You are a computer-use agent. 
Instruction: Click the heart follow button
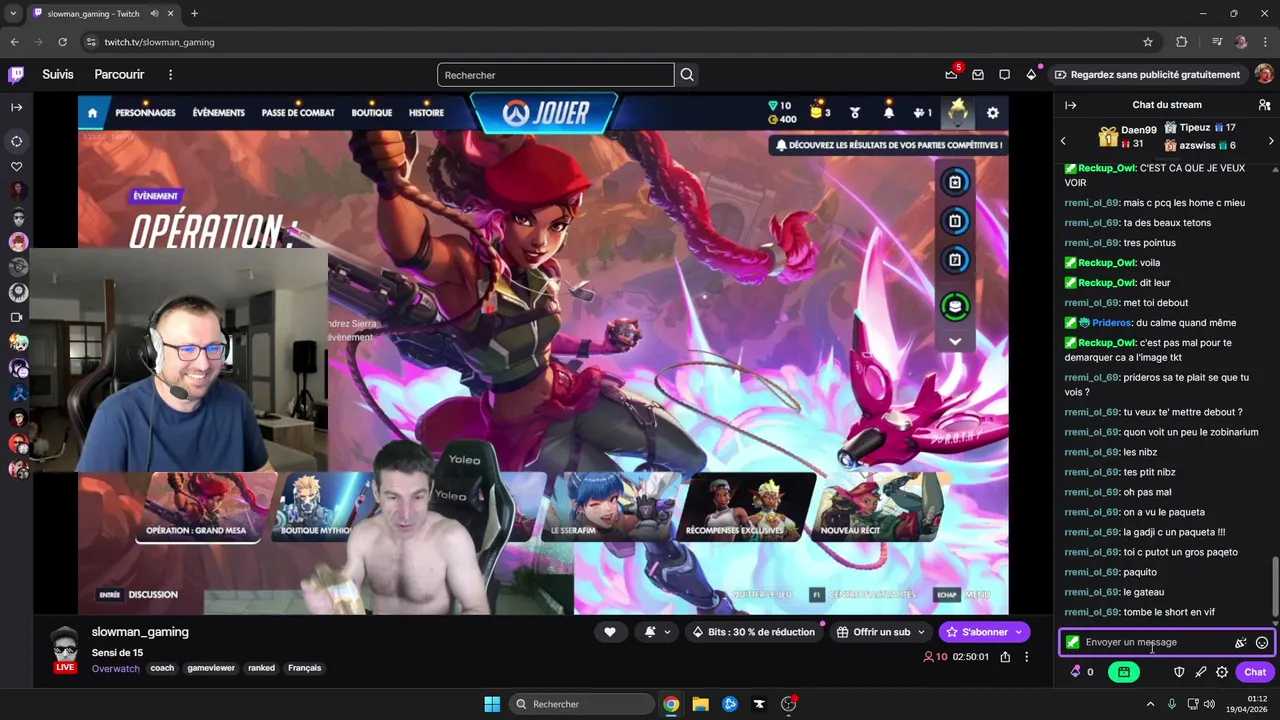tap(609, 632)
